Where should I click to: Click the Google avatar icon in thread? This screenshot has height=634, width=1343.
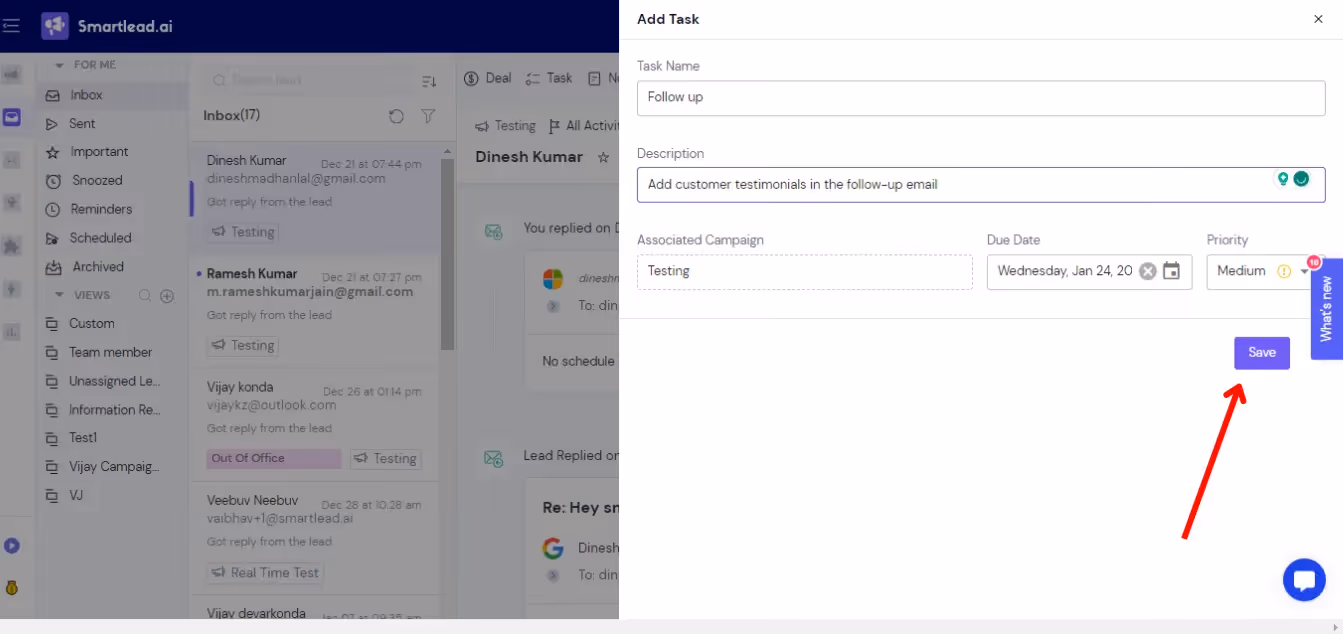[x=553, y=548]
